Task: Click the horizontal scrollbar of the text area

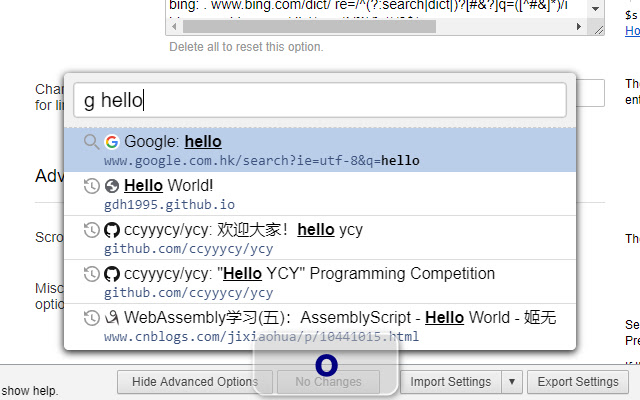Action: click(x=300, y=27)
